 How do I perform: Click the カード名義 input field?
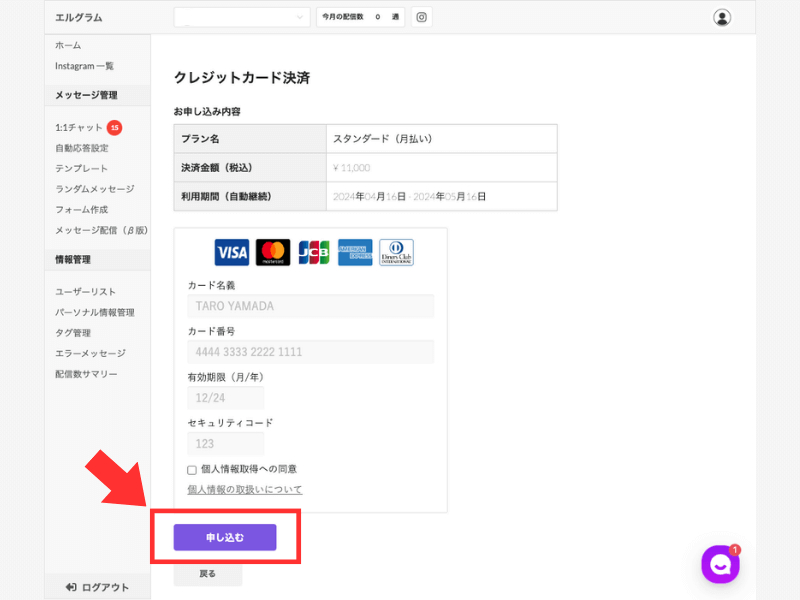coord(311,306)
